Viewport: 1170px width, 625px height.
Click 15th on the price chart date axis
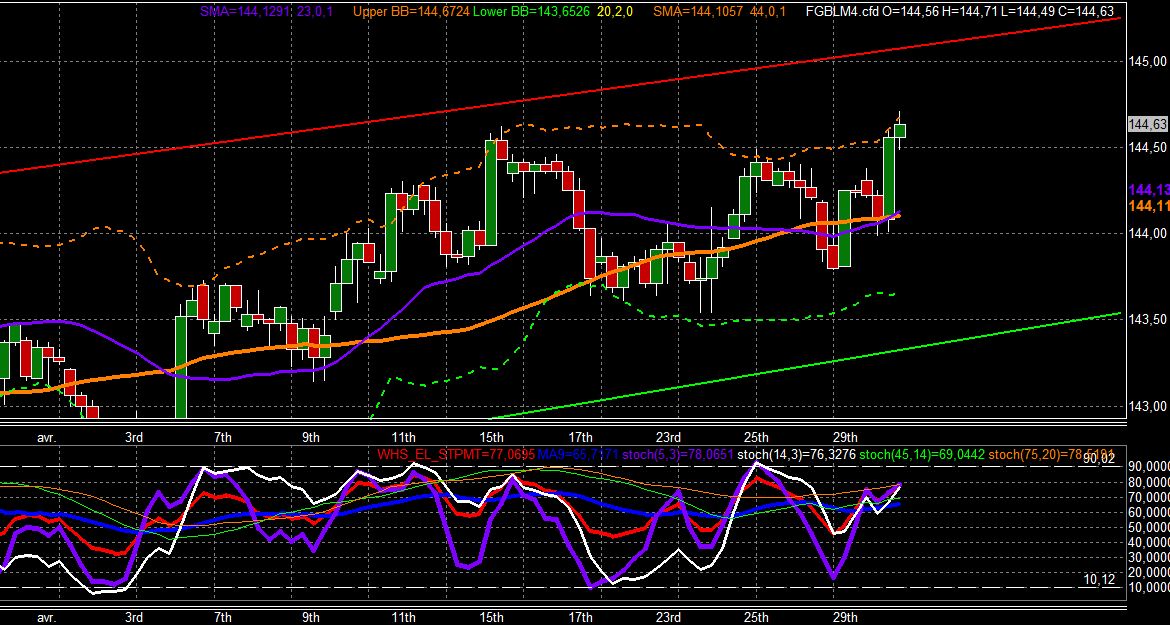coord(492,436)
